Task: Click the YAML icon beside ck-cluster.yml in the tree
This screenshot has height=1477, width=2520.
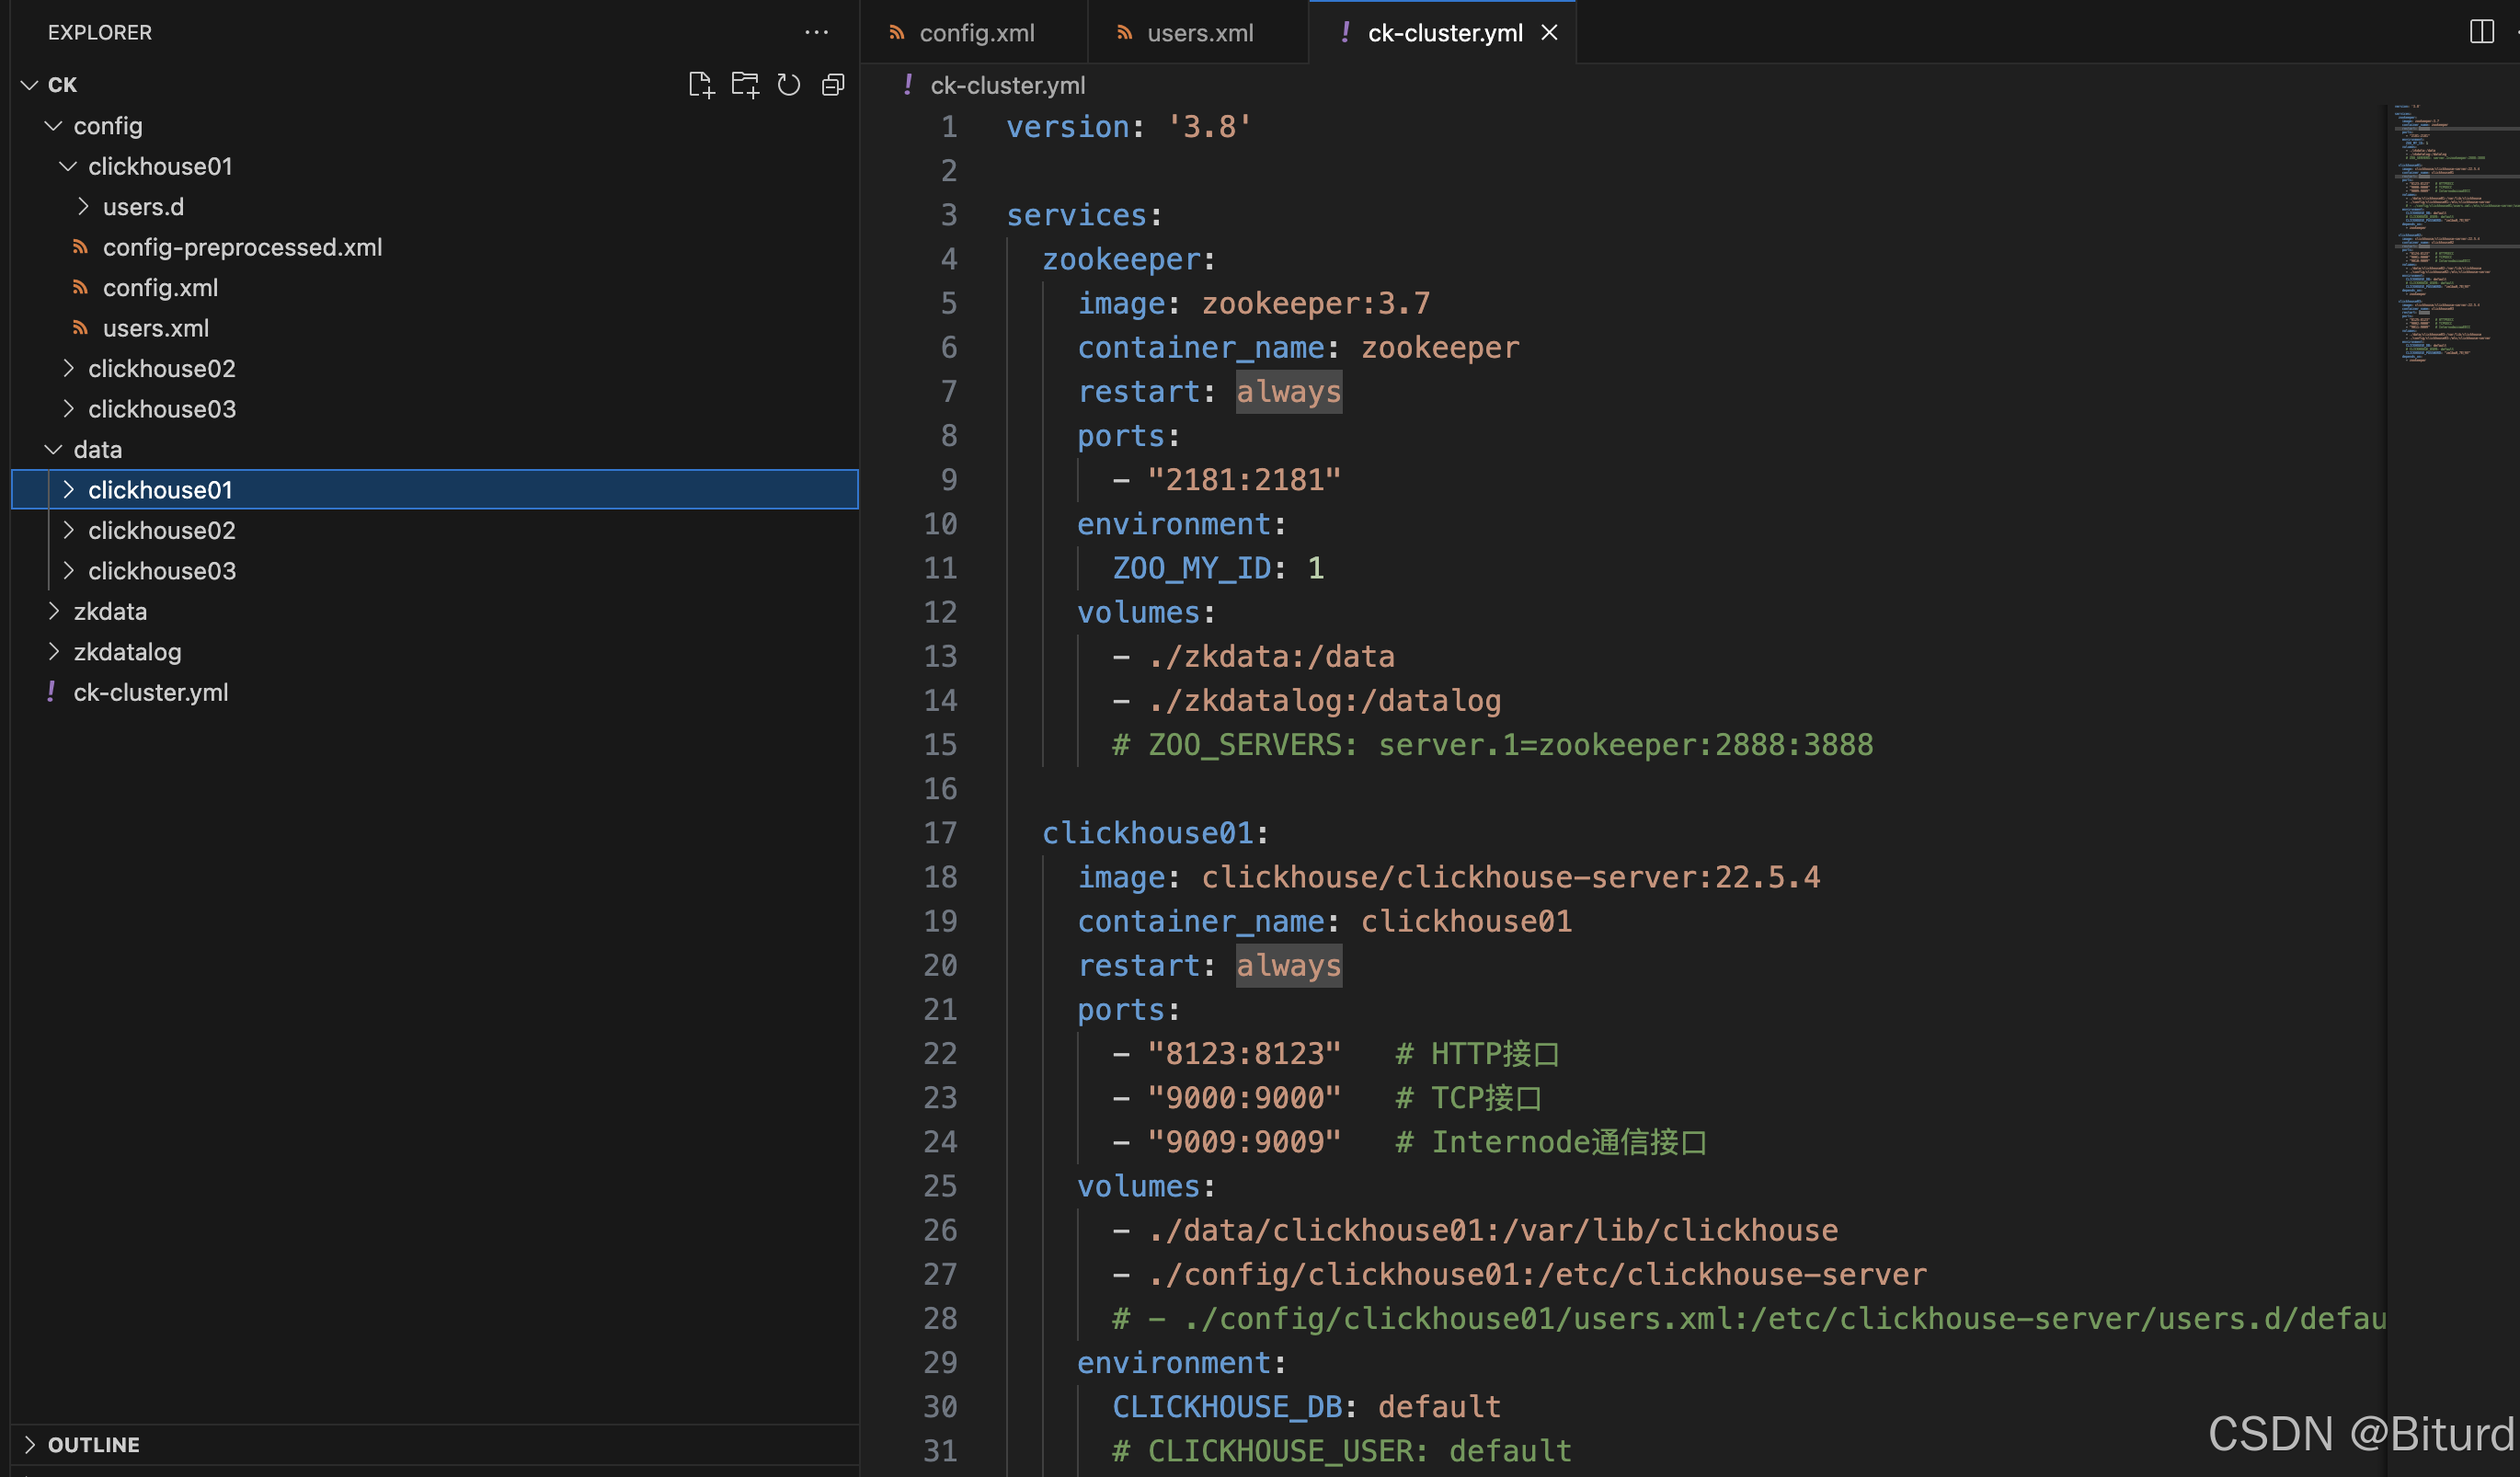Action: [50, 692]
